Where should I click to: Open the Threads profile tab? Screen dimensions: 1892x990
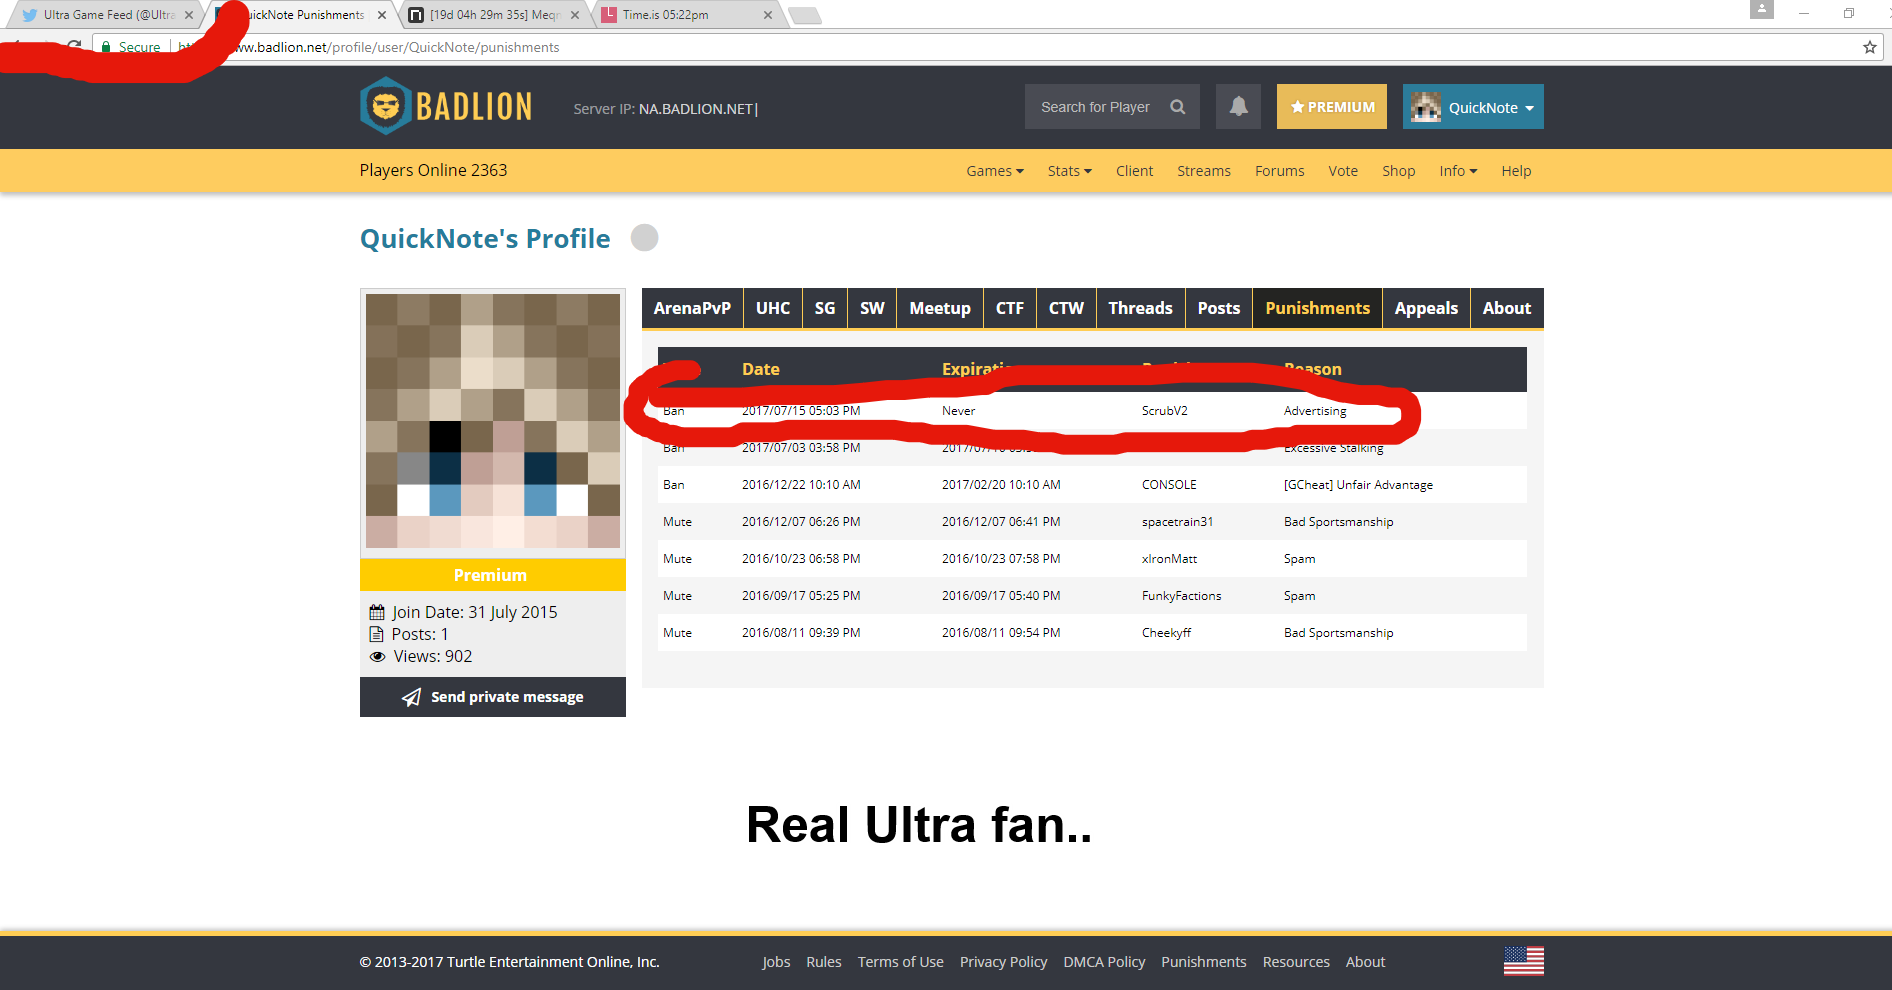coord(1141,308)
